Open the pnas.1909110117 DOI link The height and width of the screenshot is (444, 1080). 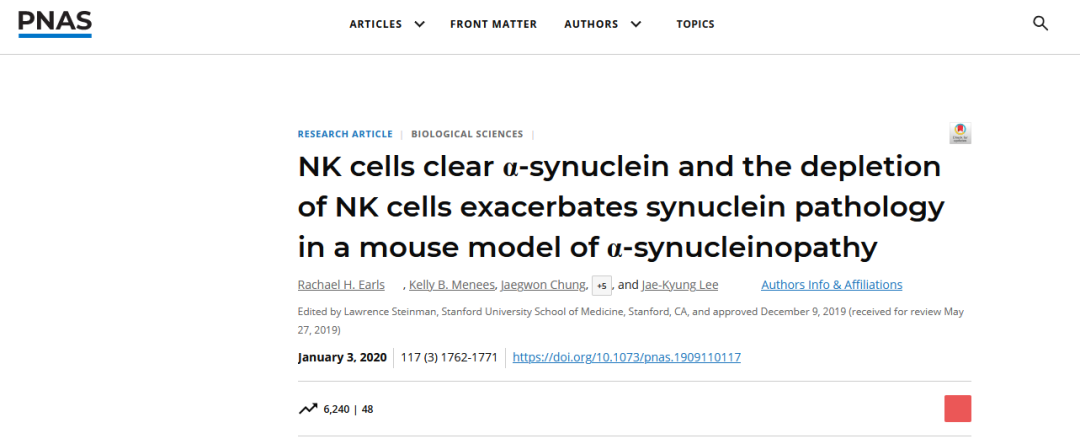627,357
